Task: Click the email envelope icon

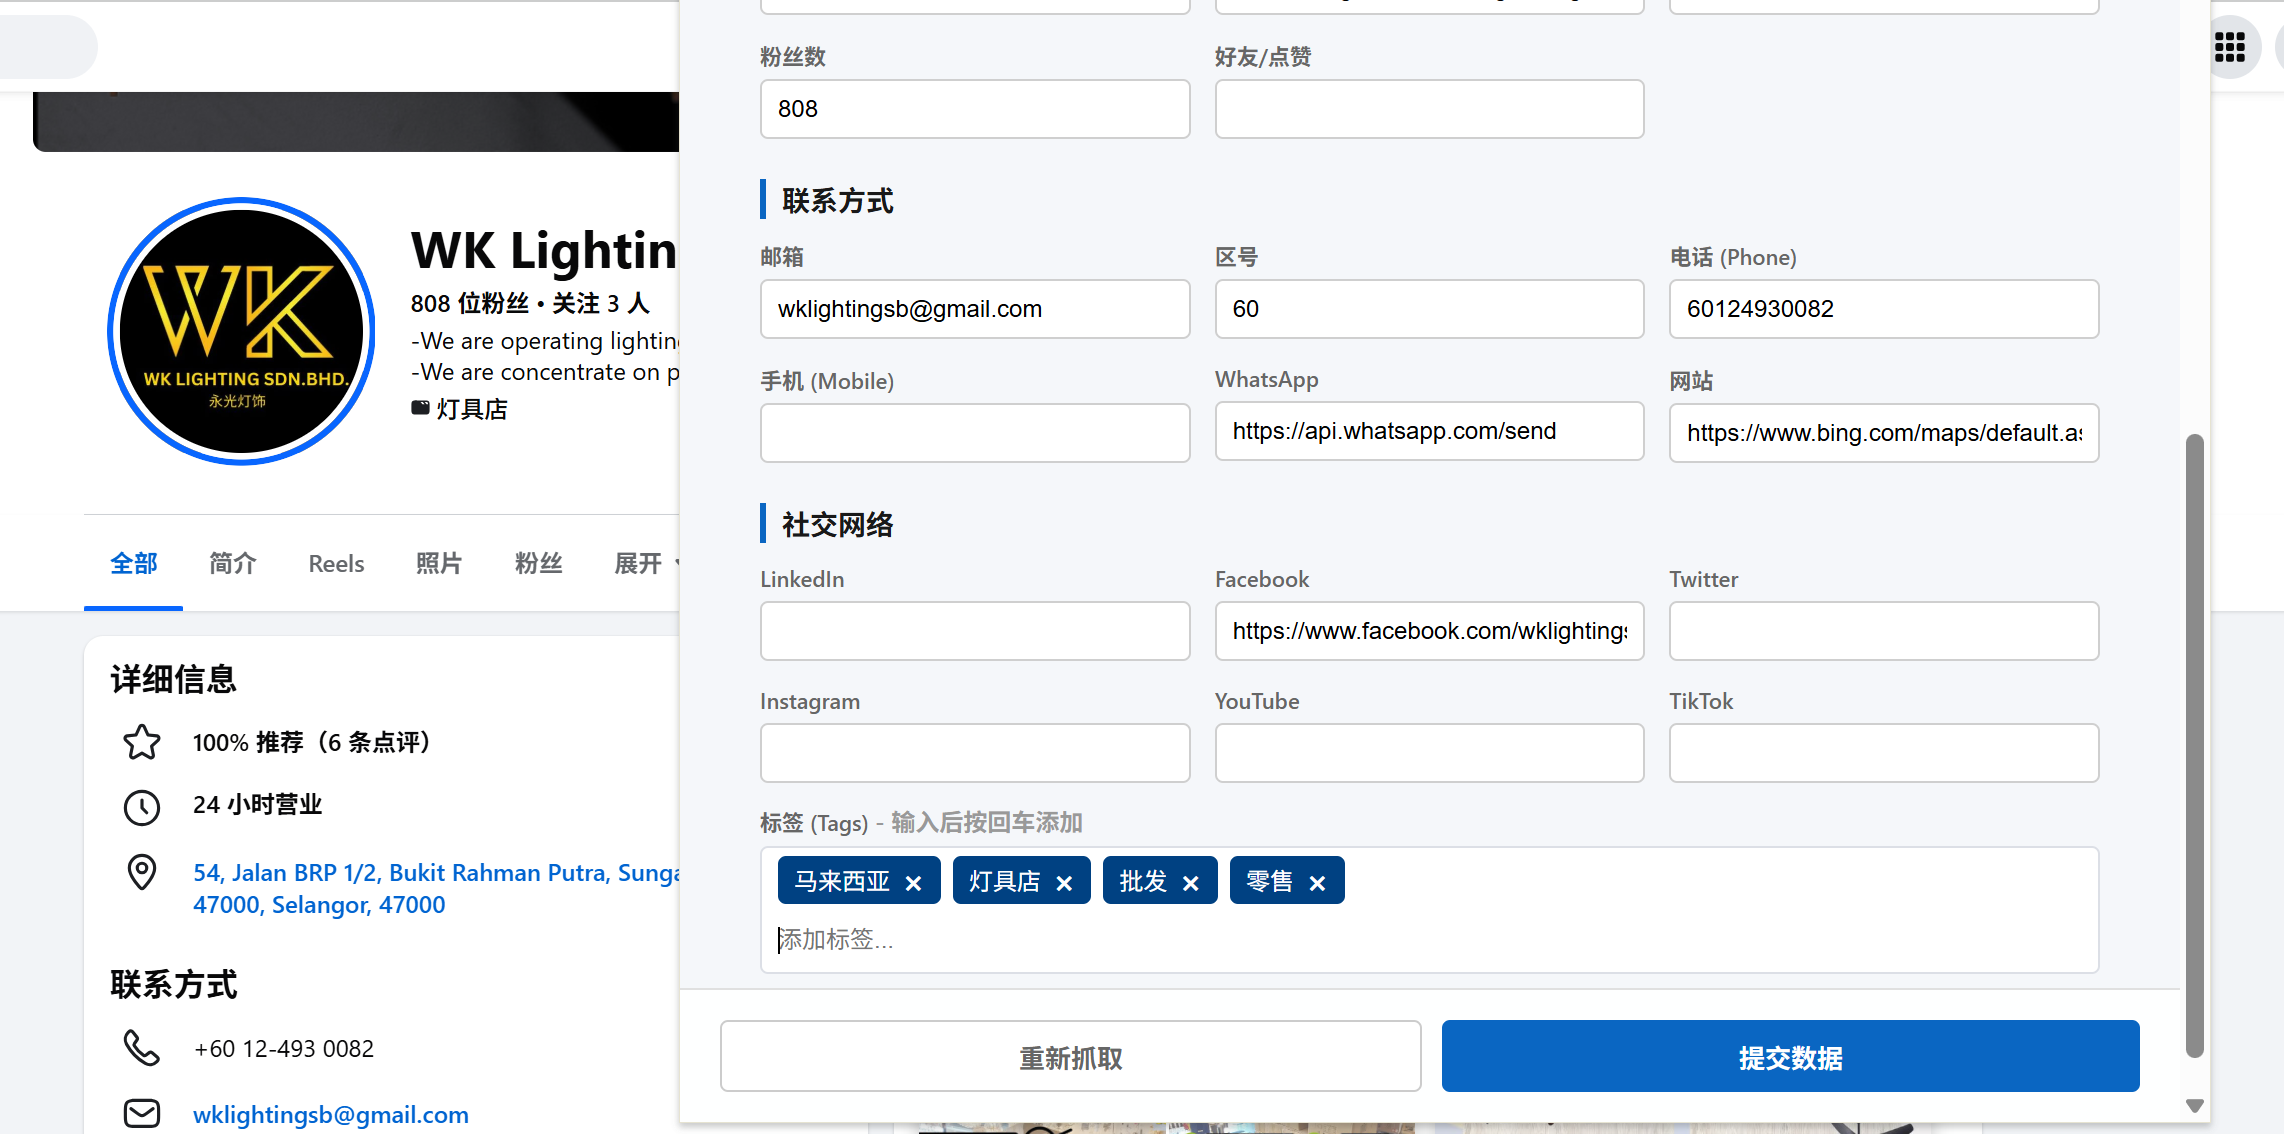Action: (142, 1113)
